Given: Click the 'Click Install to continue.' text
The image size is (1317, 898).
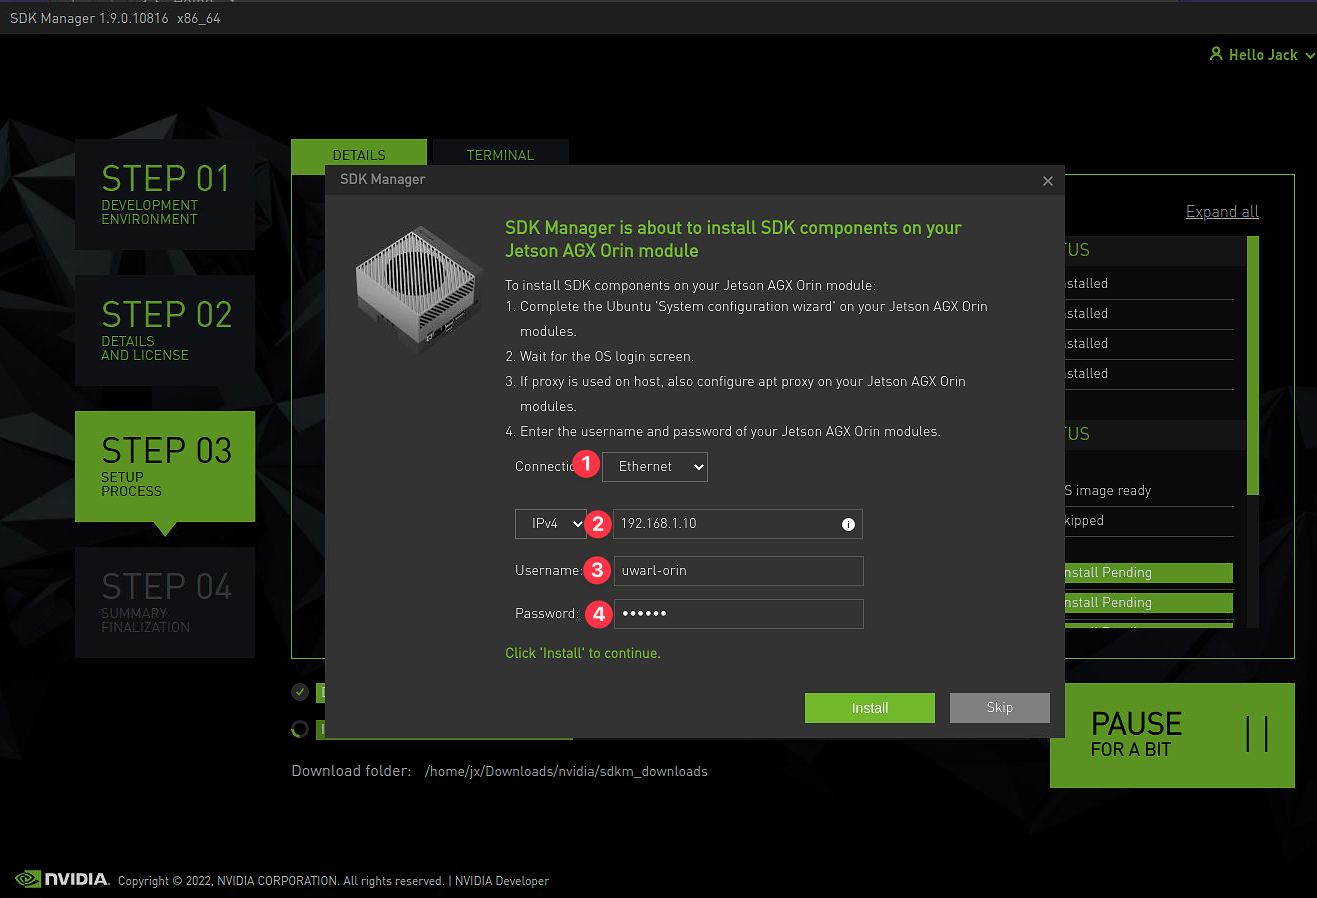Looking at the screenshot, I should [583, 653].
